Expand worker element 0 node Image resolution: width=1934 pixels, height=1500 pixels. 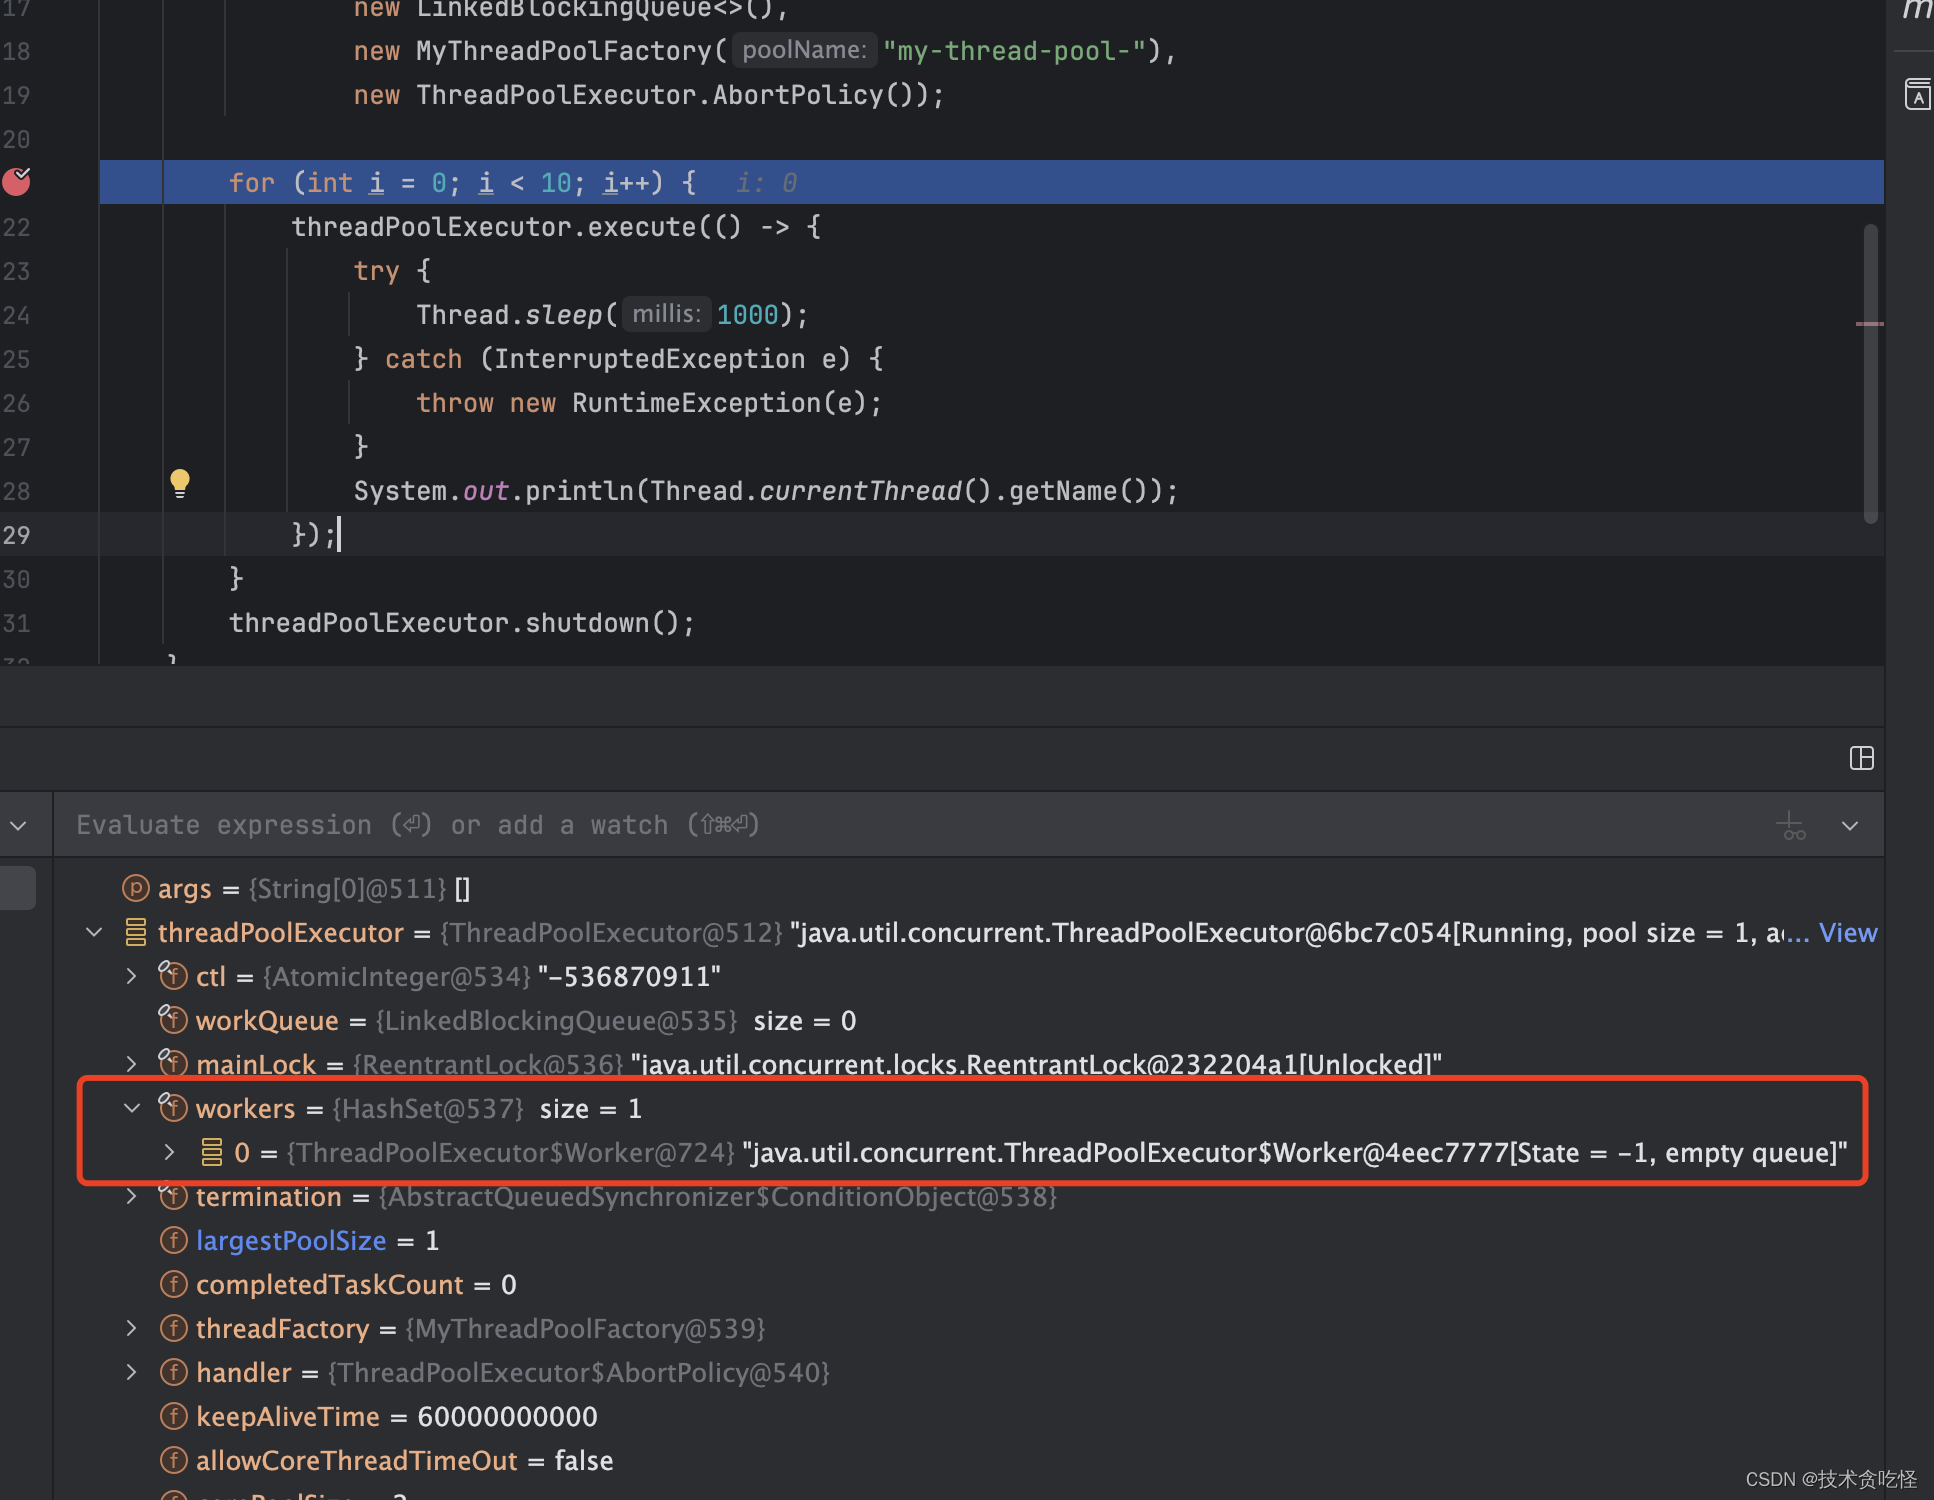pyautogui.click(x=170, y=1152)
